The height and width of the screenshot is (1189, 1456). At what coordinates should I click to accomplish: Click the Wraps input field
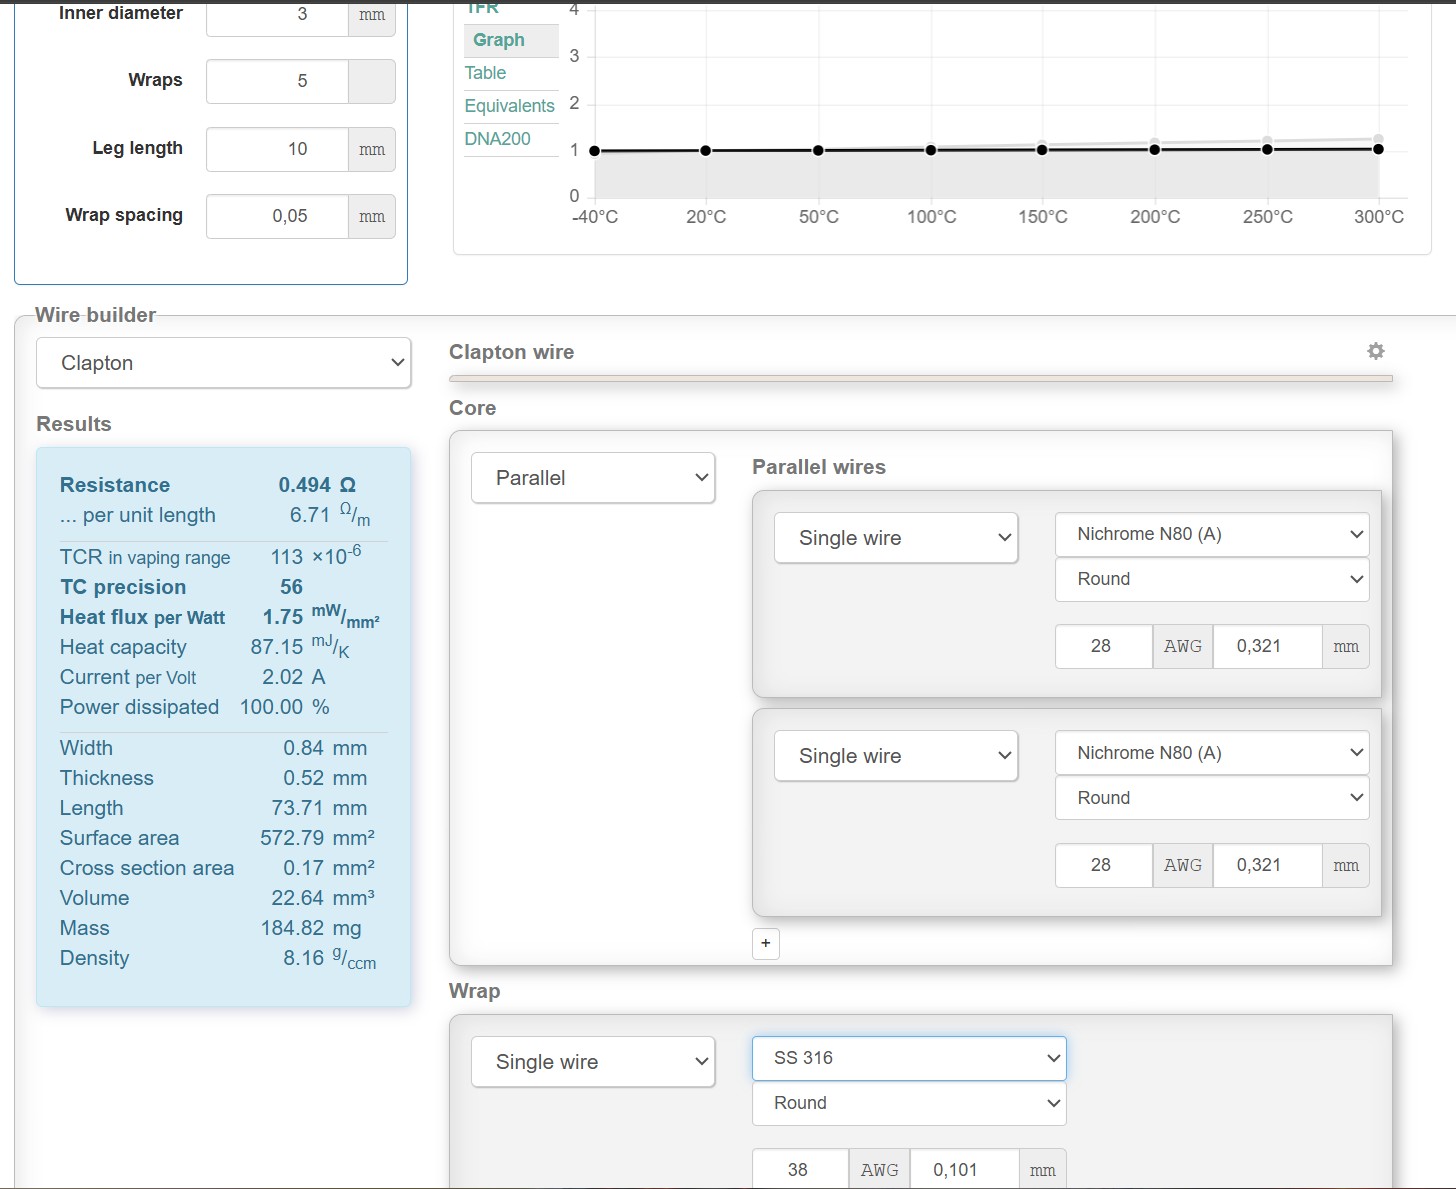coord(278,81)
